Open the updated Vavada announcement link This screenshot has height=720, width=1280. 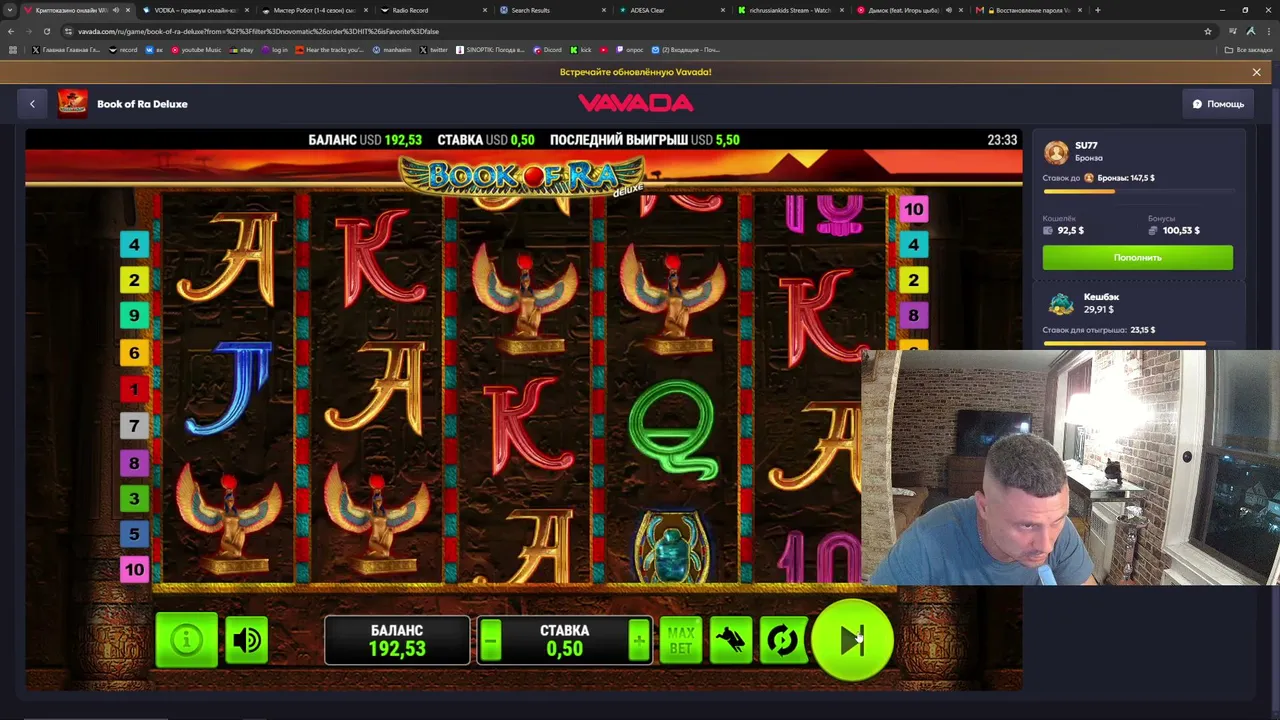coord(636,72)
